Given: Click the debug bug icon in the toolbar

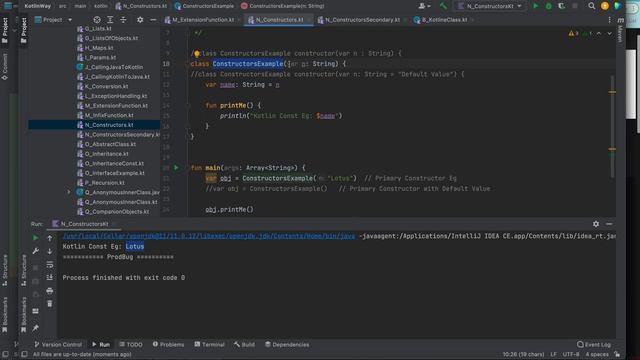Looking at the screenshot, I should tap(549, 6).
